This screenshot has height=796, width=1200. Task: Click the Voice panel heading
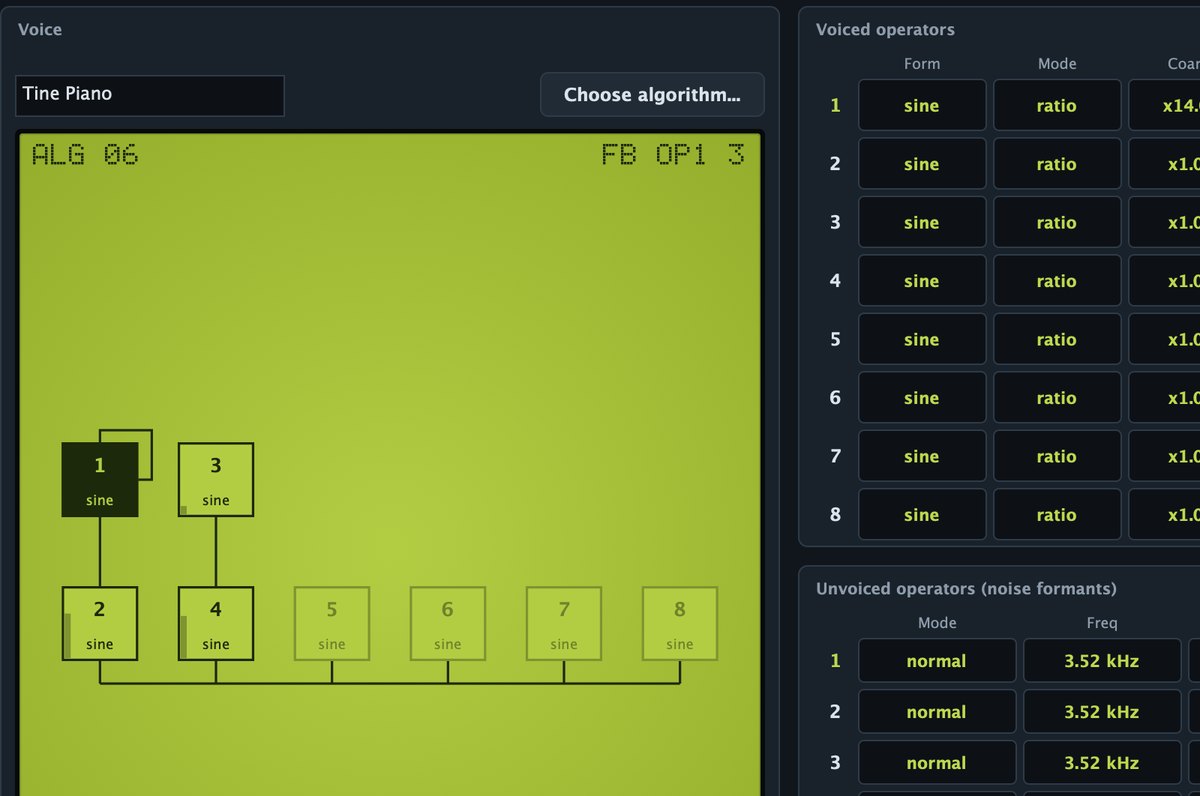(x=40, y=30)
